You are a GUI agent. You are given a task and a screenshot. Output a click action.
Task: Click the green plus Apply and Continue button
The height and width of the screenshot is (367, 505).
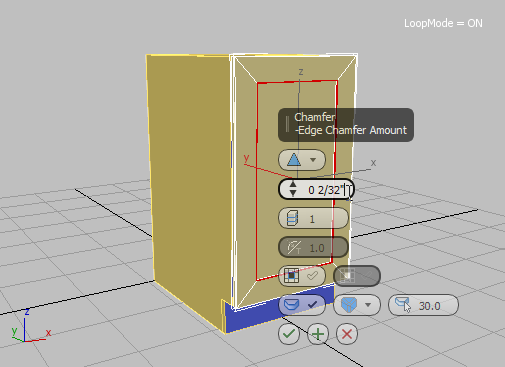(x=318, y=334)
